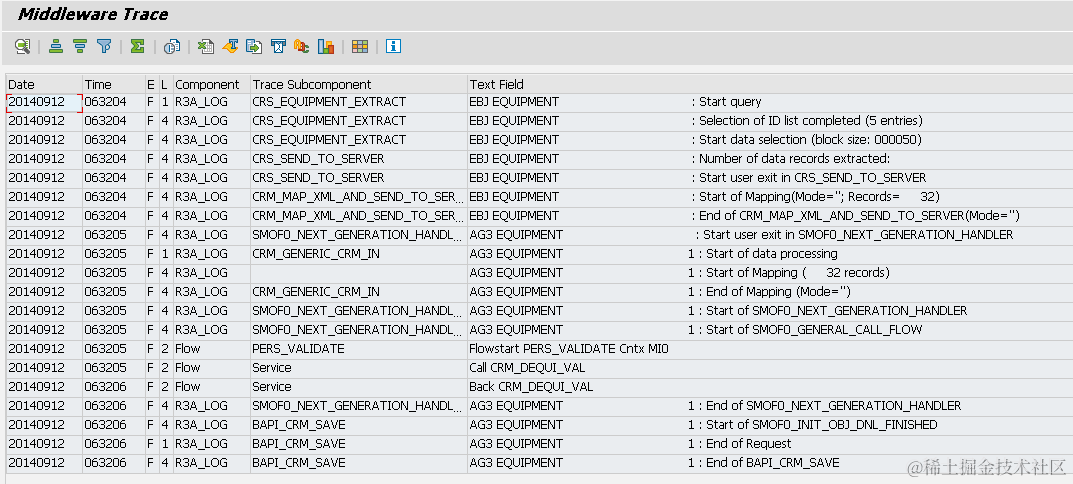Export list with the spreadsheet icon
The image size is (1073, 484).
click(x=205, y=47)
